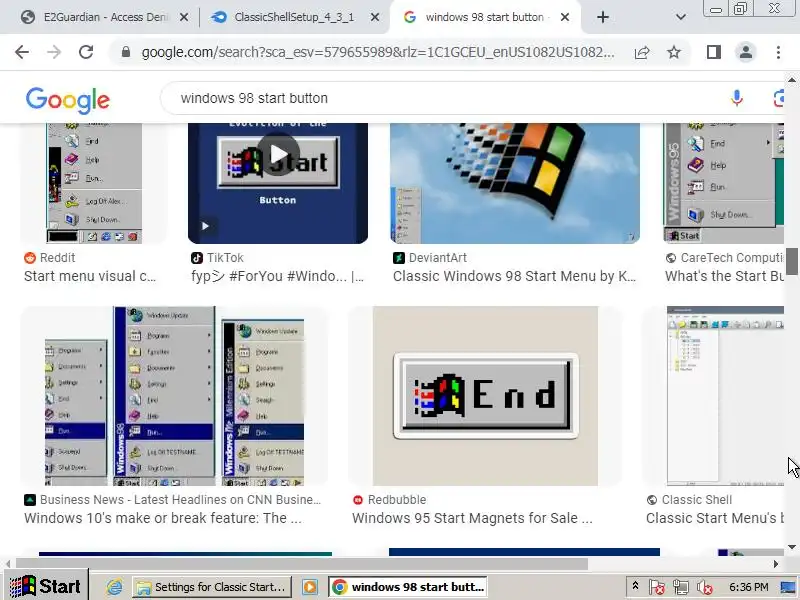The image size is (800, 600).
Task: Close the E2Guardian tab
Action: click(x=184, y=17)
